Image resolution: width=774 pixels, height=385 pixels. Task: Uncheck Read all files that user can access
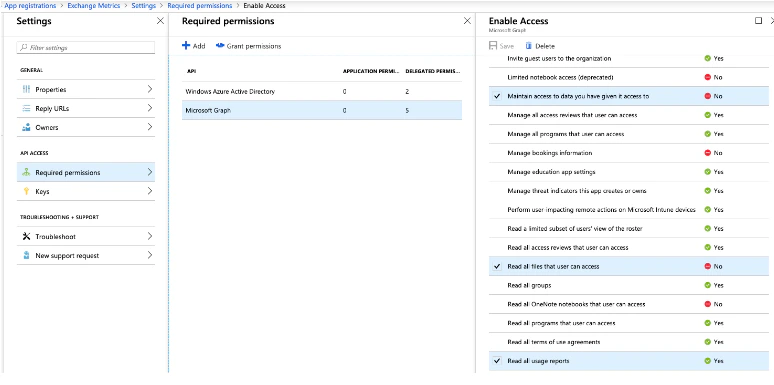[497, 267]
